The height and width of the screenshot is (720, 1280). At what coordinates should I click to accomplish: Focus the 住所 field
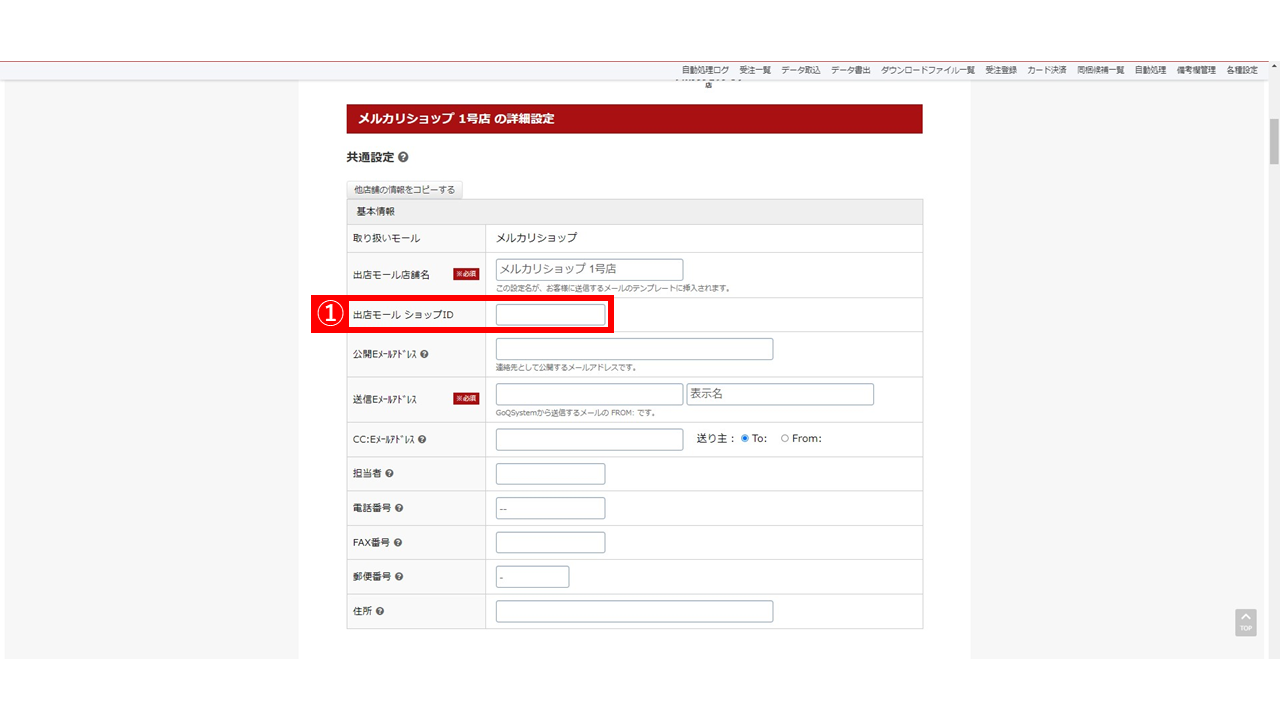[x=634, y=611]
